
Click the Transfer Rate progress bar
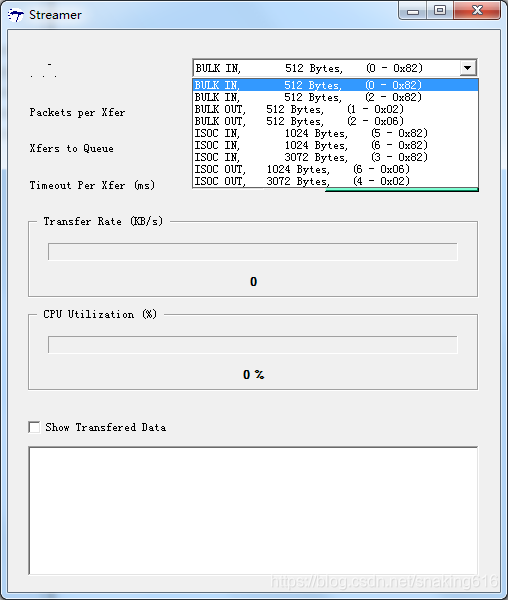pos(252,252)
